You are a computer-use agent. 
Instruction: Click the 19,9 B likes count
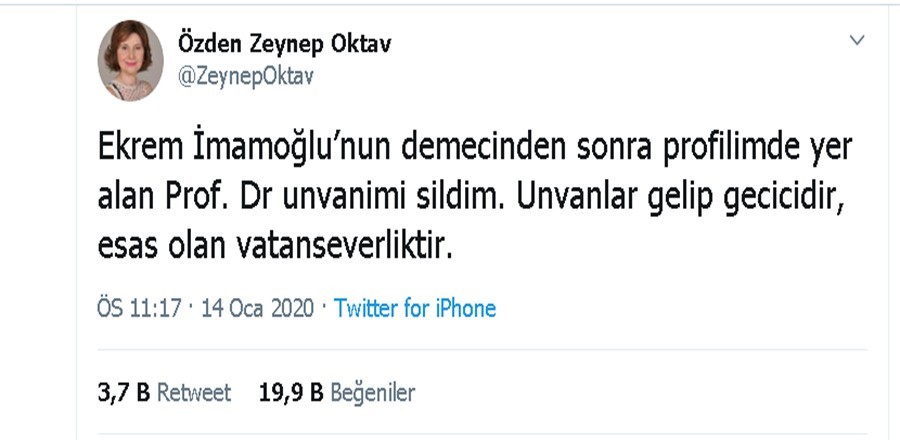[x=291, y=393]
